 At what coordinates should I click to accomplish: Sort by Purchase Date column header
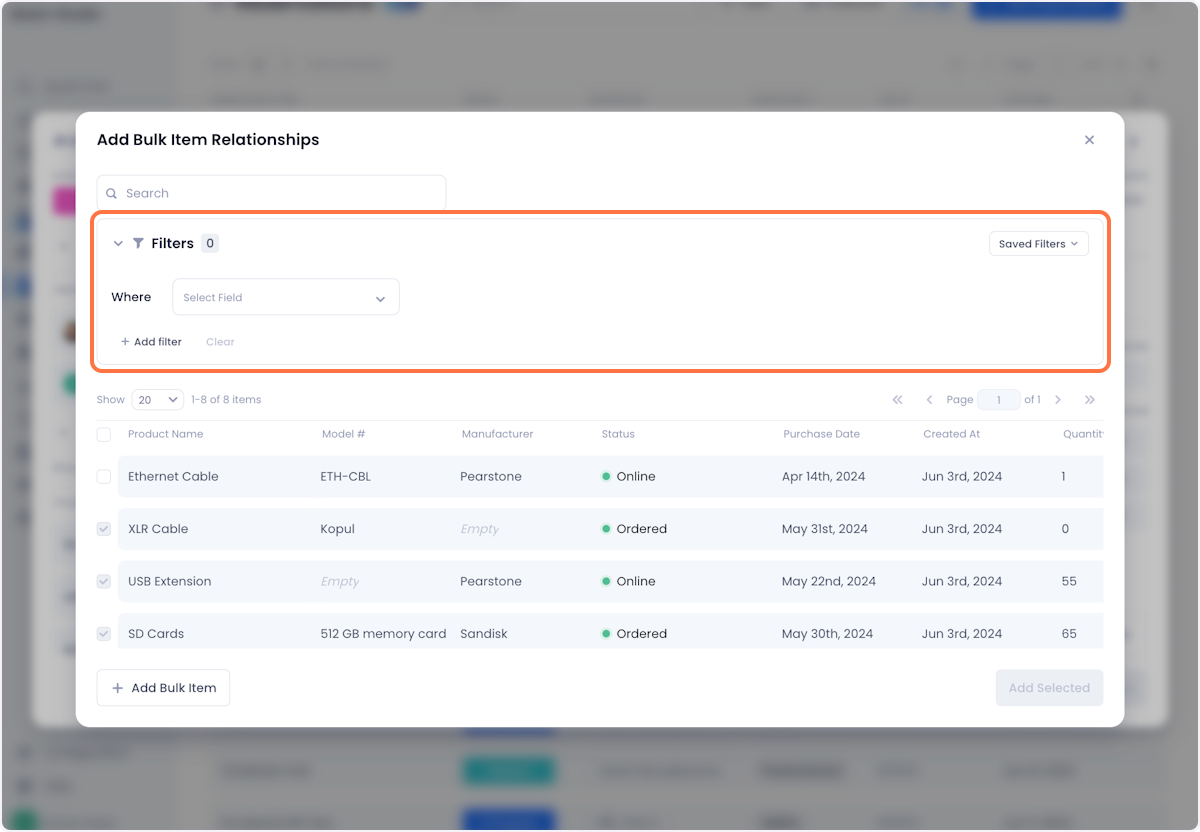(x=821, y=434)
